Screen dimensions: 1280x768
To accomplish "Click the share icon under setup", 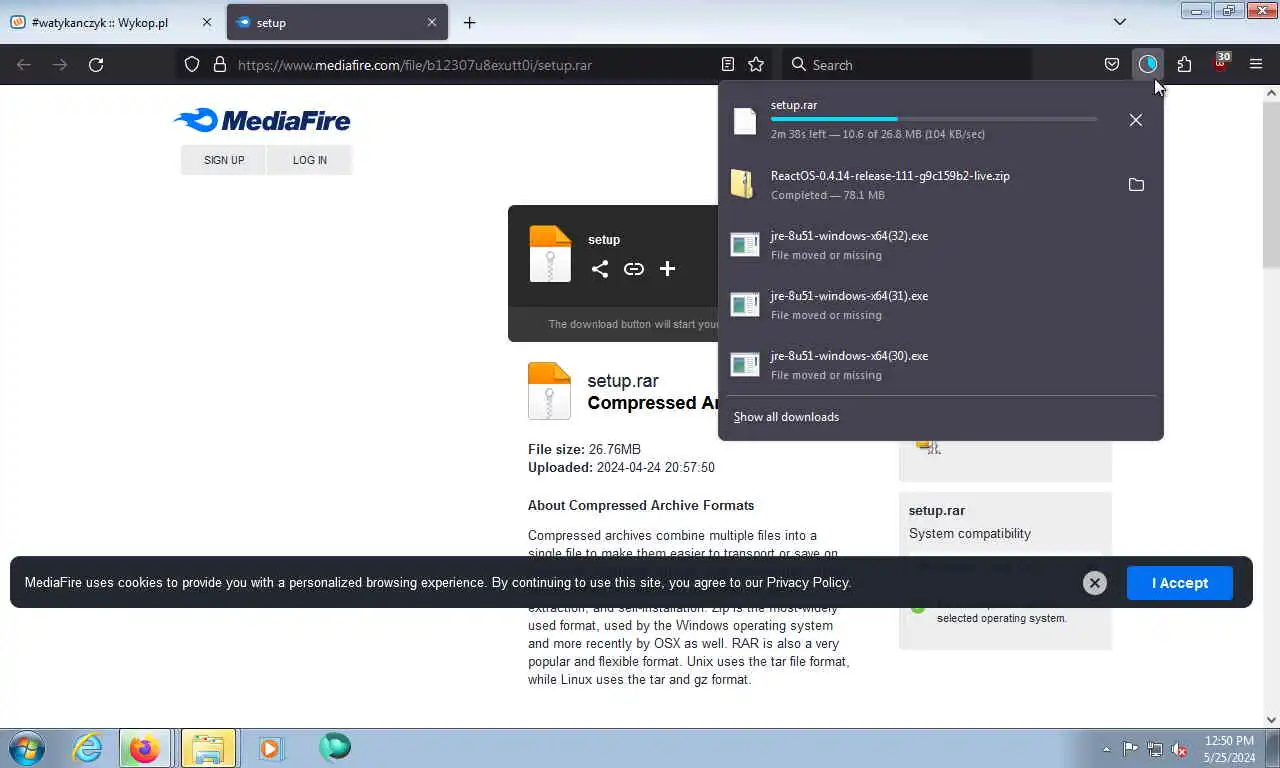I will tap(599, 268).
